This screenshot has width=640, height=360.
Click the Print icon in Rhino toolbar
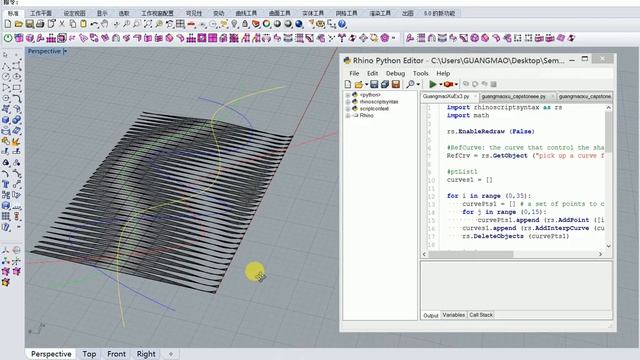pos(40,24)
